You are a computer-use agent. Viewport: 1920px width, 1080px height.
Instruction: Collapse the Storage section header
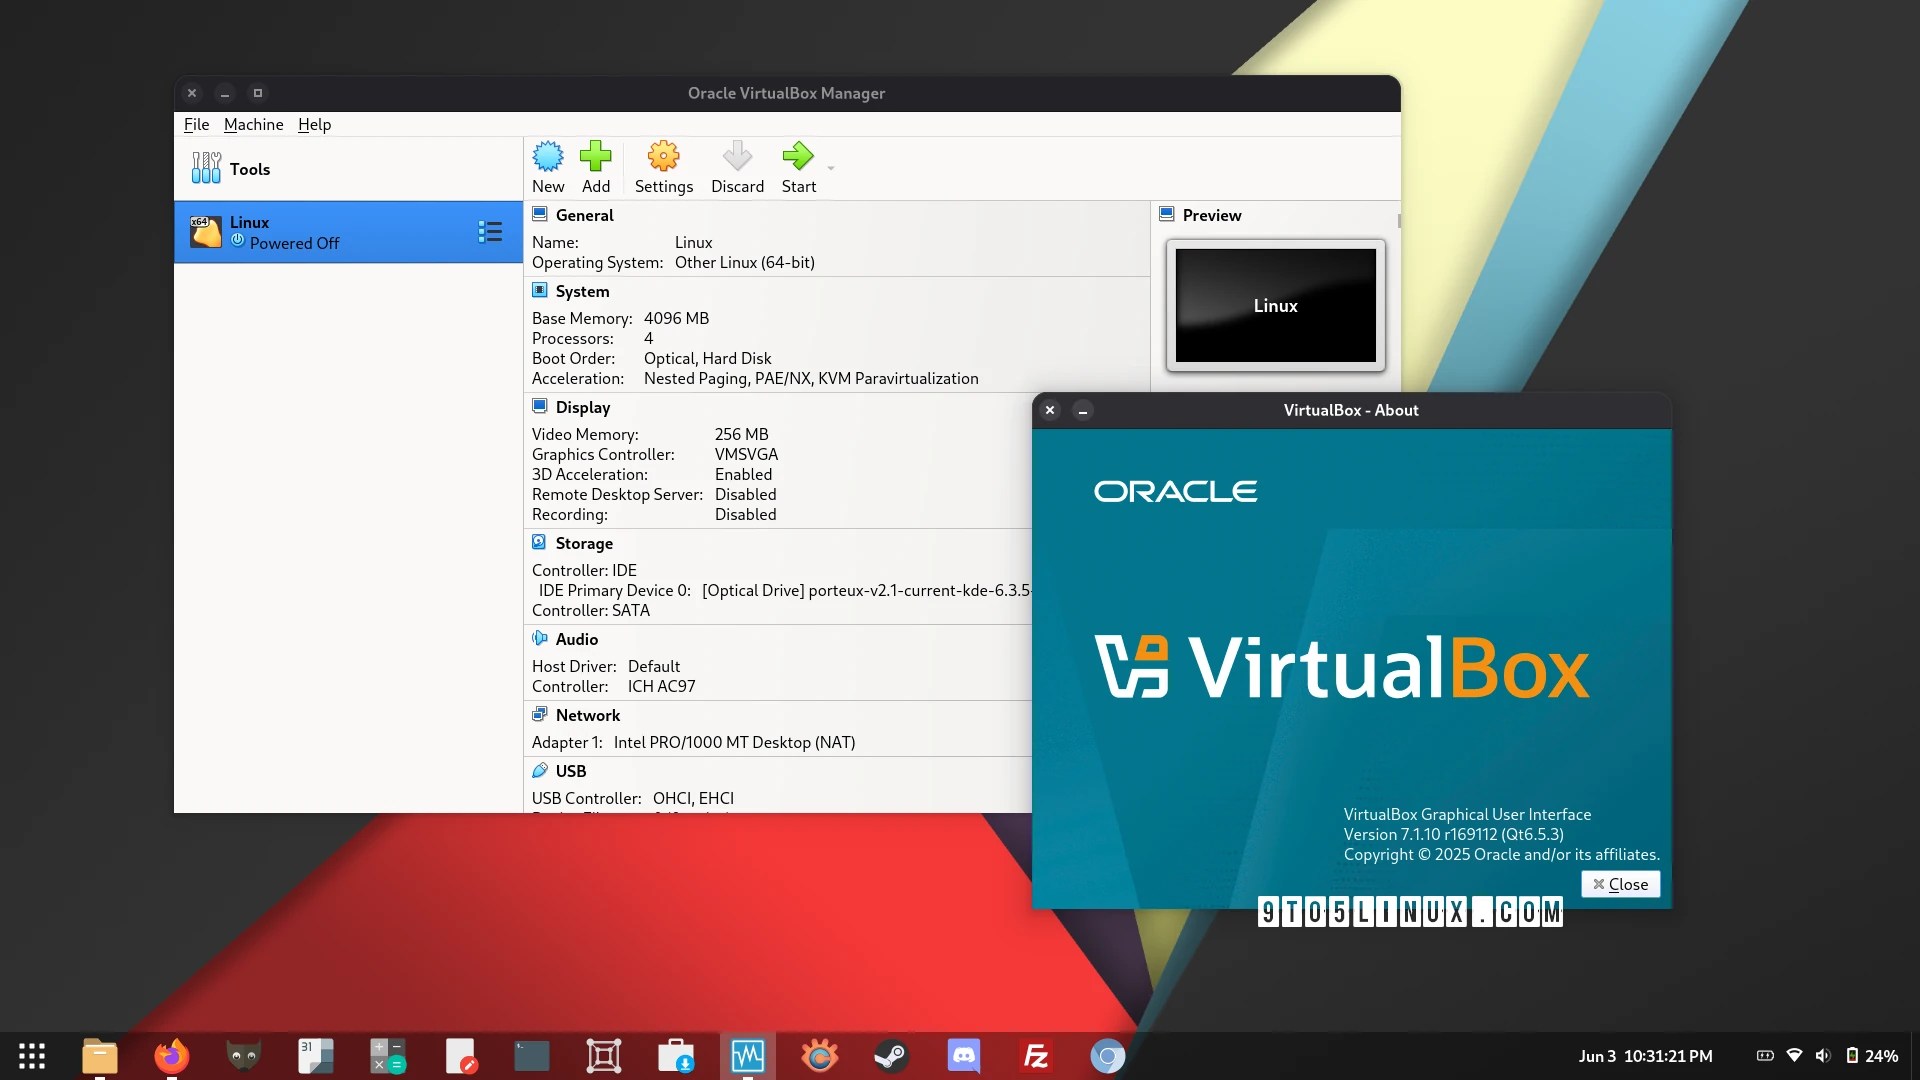pos(583,543)
